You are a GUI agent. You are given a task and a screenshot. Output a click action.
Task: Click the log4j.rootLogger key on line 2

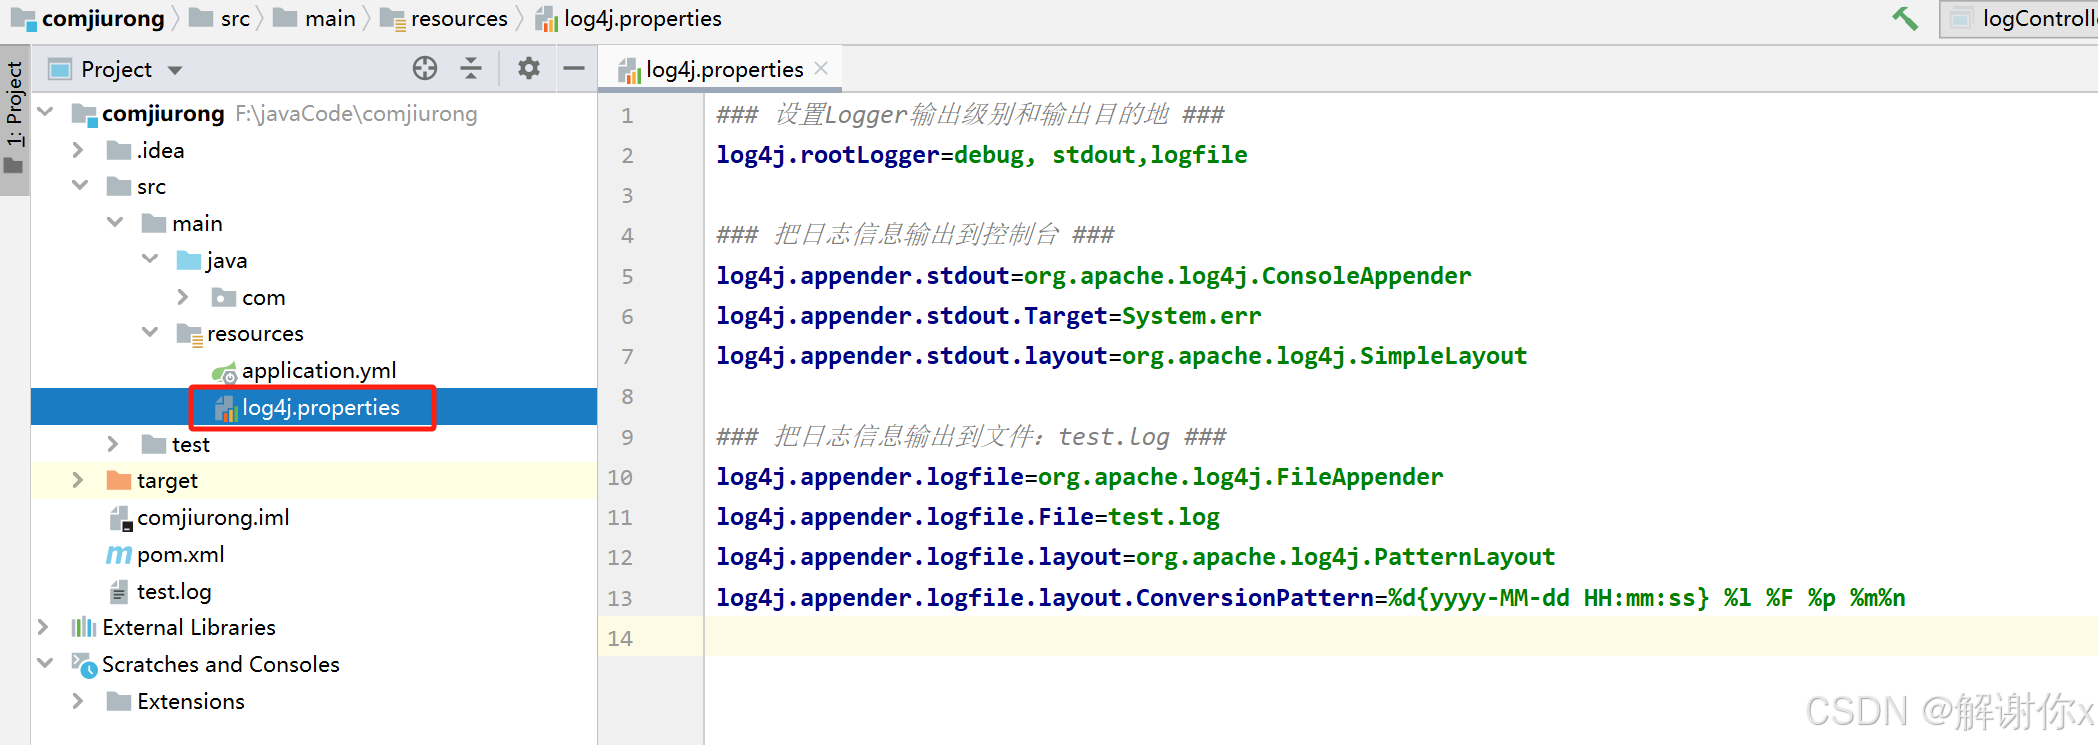point(828,155)
